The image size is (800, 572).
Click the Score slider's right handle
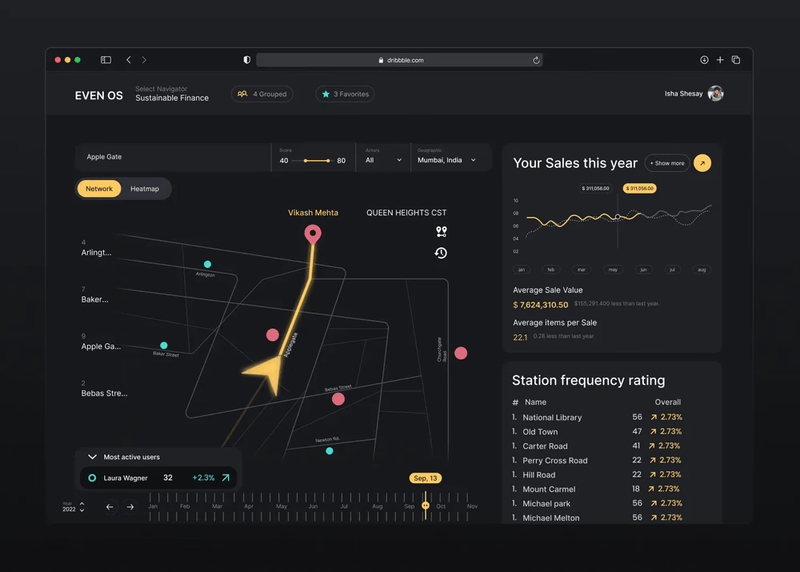point(328,161)
